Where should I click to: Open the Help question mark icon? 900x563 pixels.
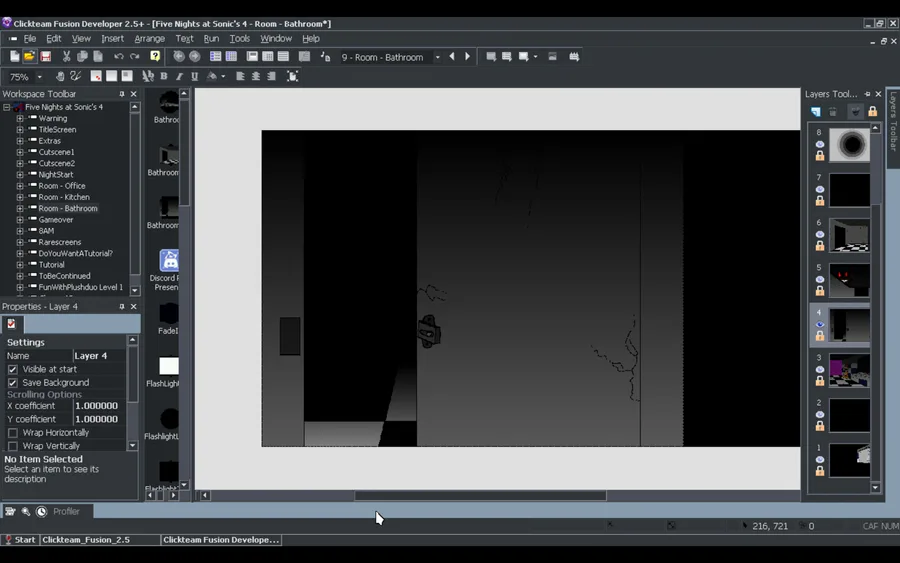[x=155, y=56]
